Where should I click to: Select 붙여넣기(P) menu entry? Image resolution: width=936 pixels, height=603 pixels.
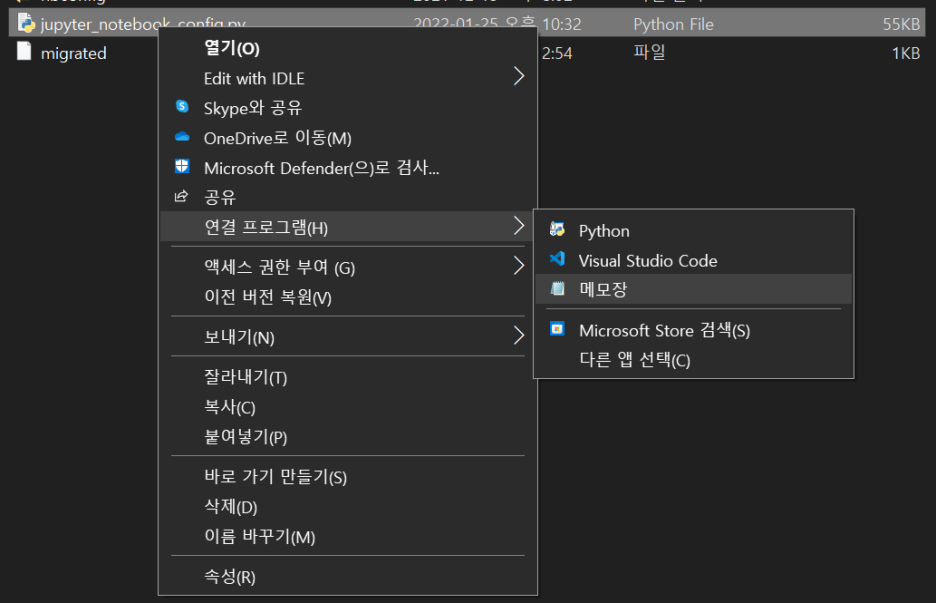tap(348, 436)
